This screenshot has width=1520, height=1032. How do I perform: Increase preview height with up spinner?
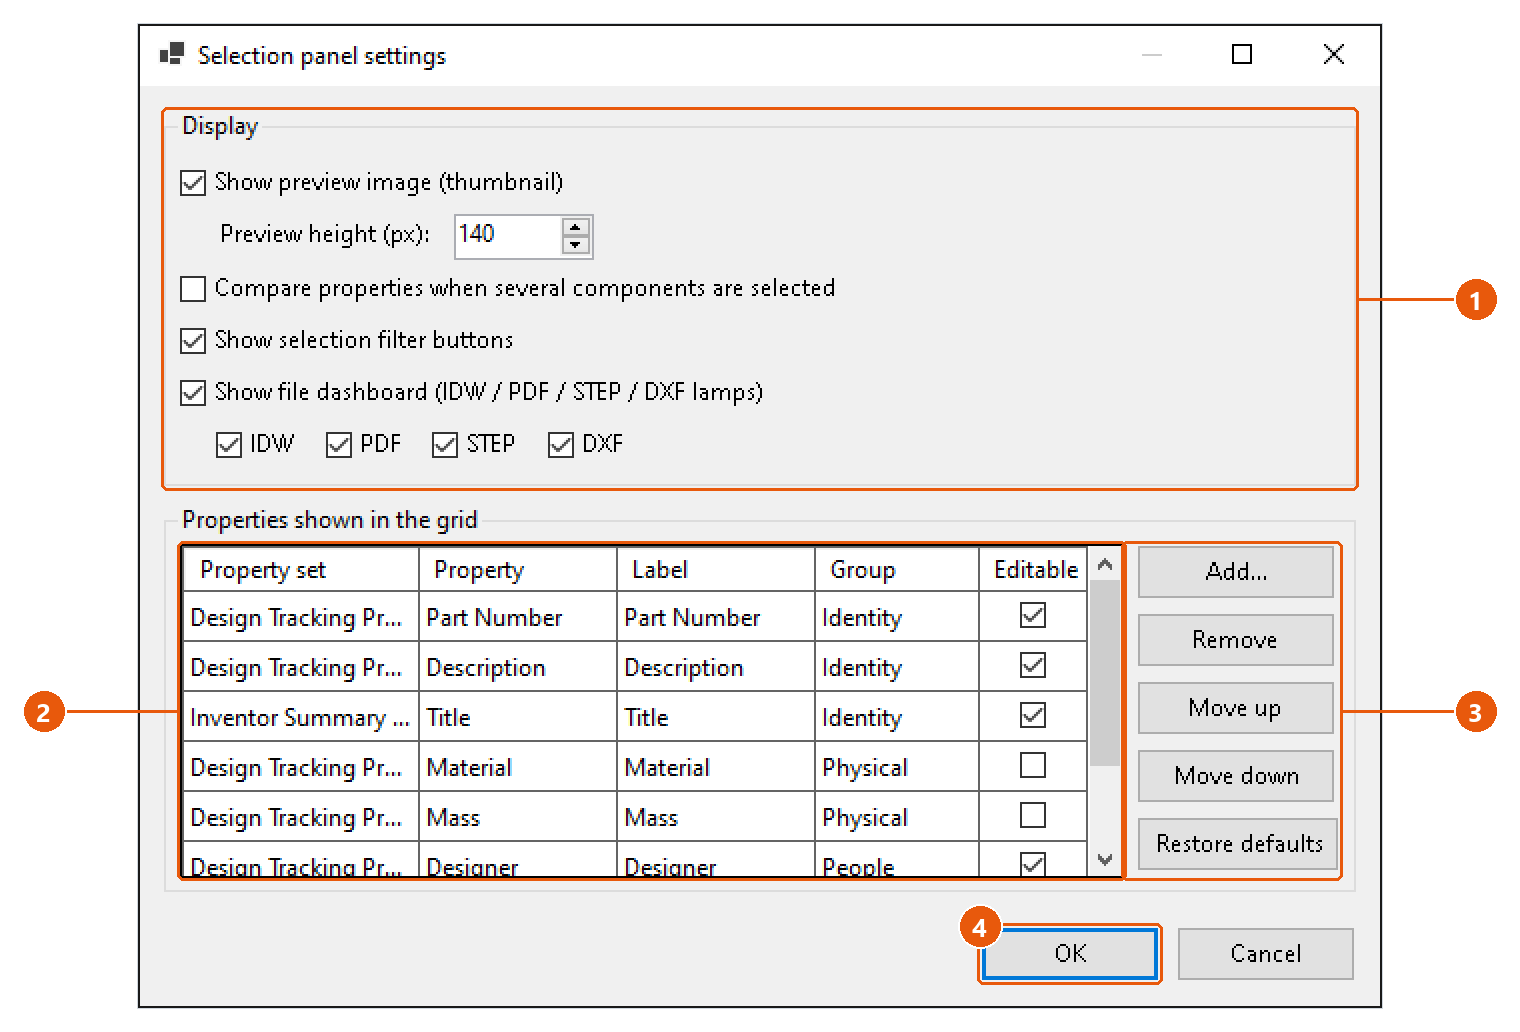pyautogui.click(x=575, y=227)
